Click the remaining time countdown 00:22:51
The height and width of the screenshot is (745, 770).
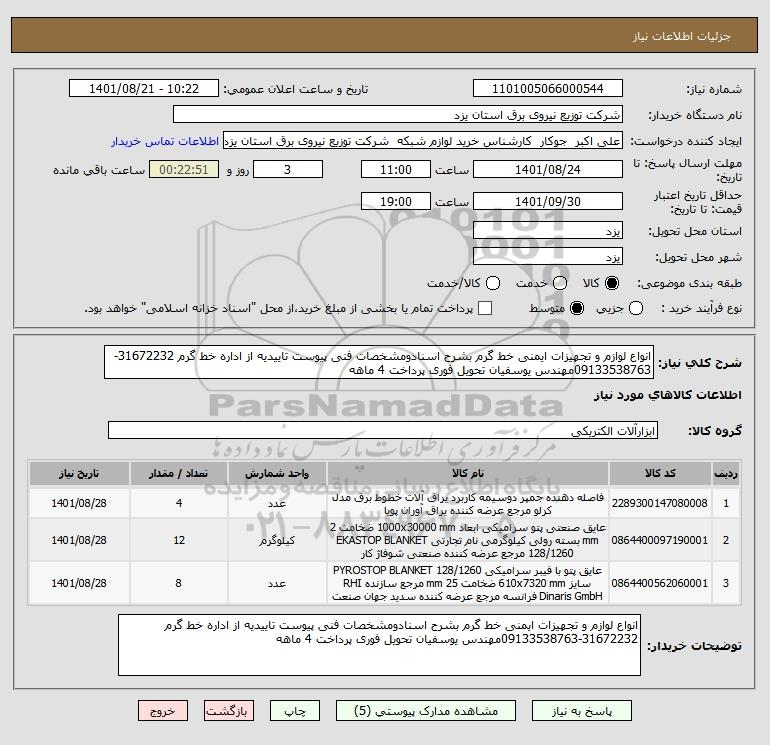pos(184,169)
